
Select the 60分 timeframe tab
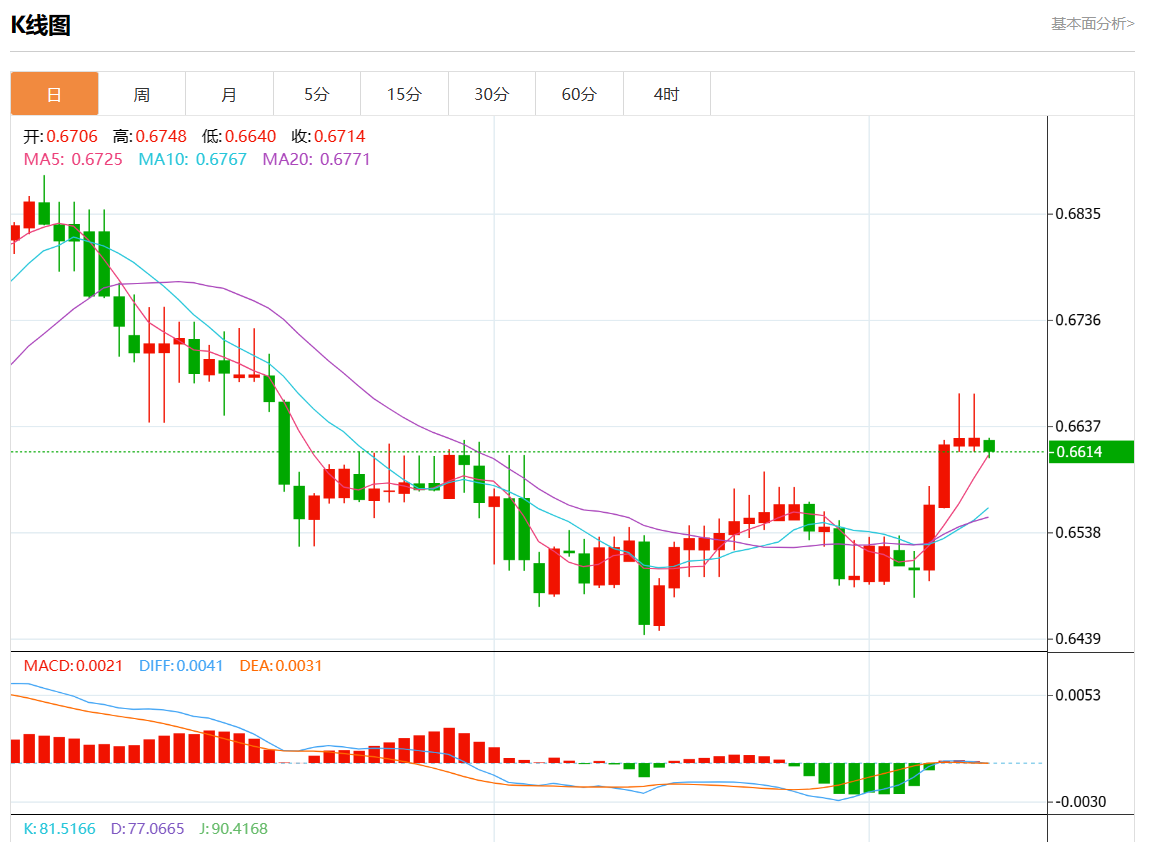(579, 94)
